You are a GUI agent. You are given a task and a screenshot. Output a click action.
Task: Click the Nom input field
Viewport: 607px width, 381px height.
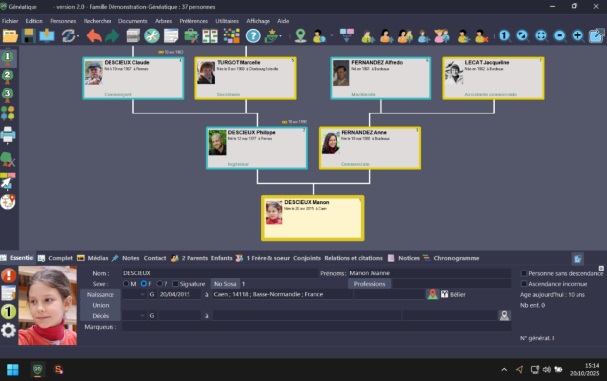219,273
